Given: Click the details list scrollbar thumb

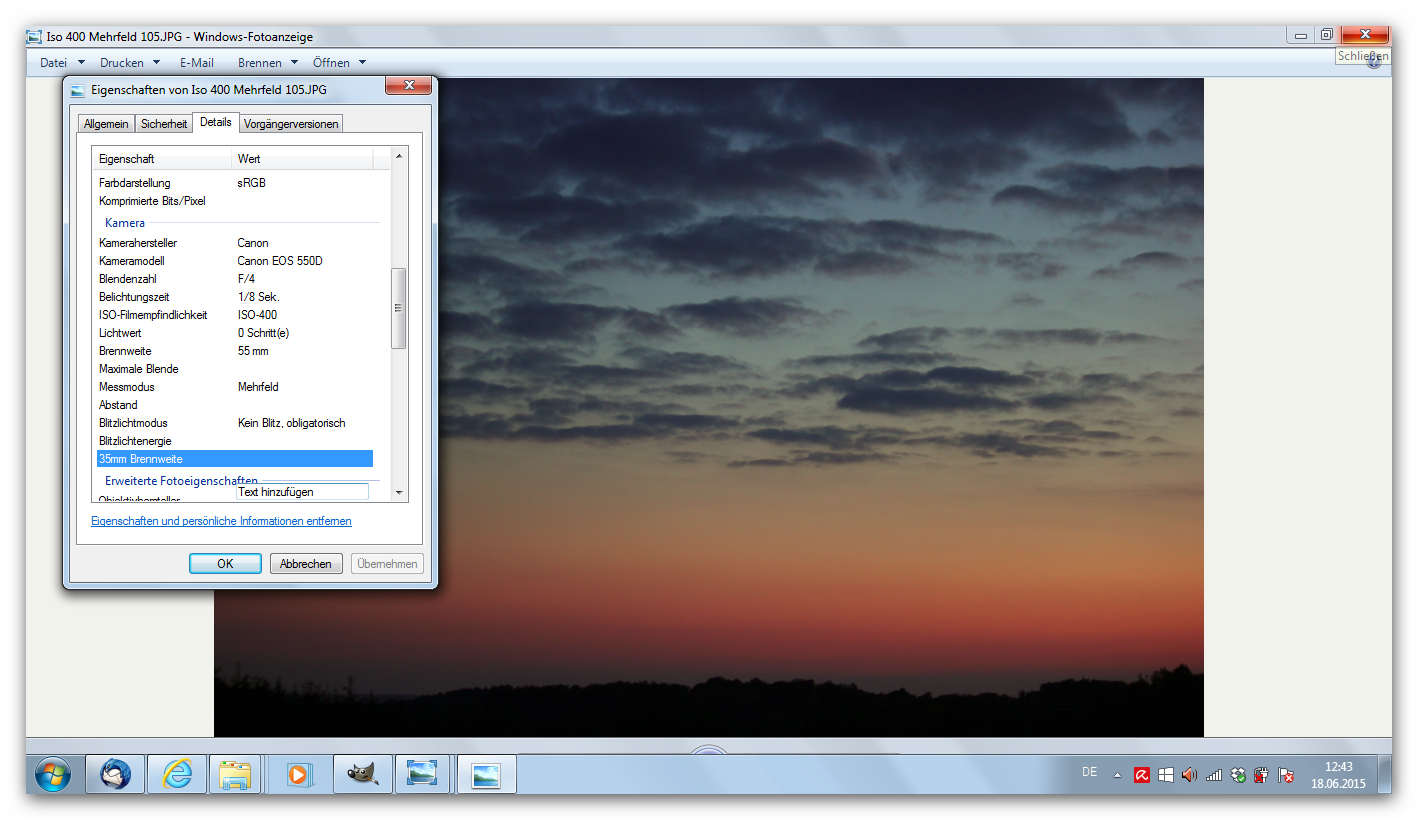Looking at the screenshot, I should coord(399,308).
